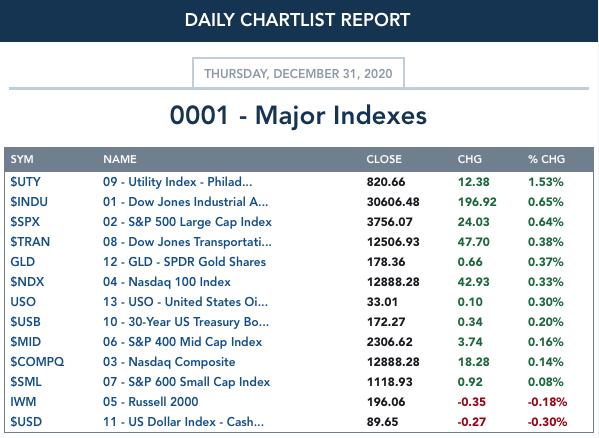Viewport: 599px width, 438px height.
Task: Open S&P 600 Small Cap Index link
Action: (186, 382)
